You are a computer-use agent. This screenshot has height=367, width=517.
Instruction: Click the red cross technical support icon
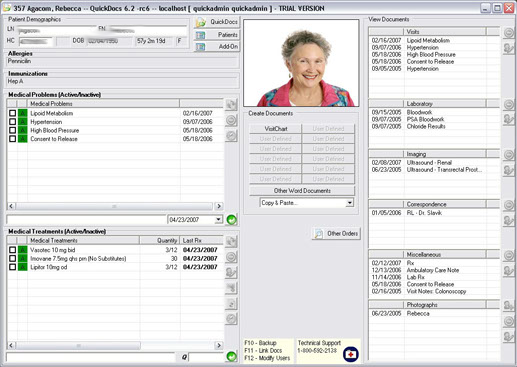tap(351, 354)
